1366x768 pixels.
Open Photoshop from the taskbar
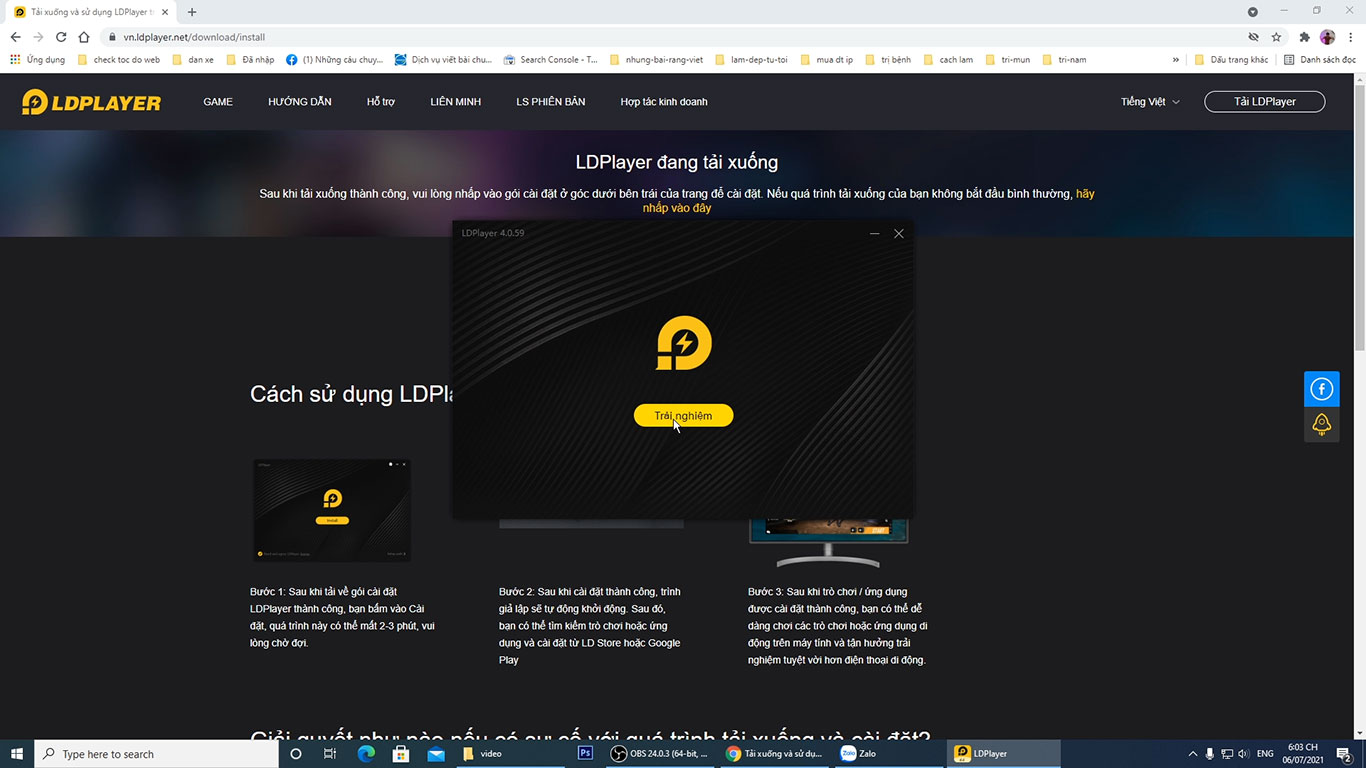[586, 754]
